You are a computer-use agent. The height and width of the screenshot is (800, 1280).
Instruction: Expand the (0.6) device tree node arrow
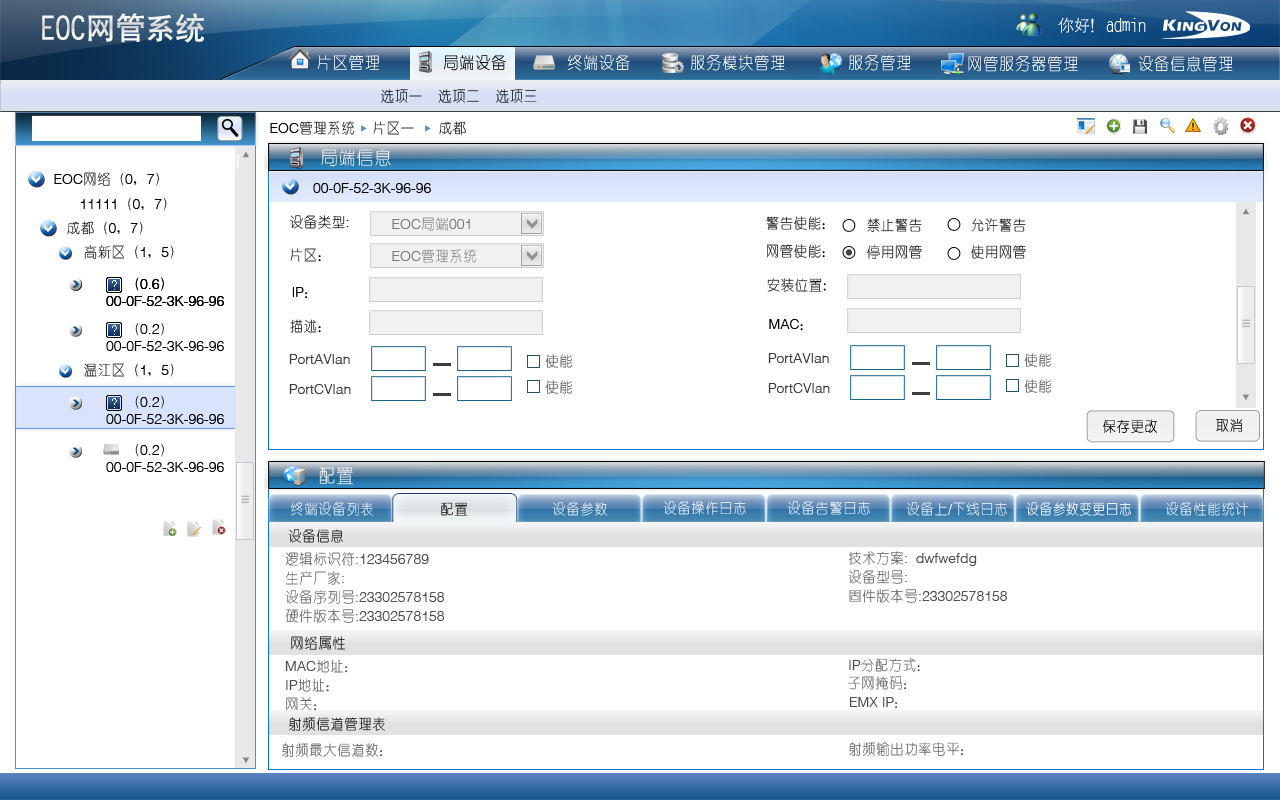76,285
